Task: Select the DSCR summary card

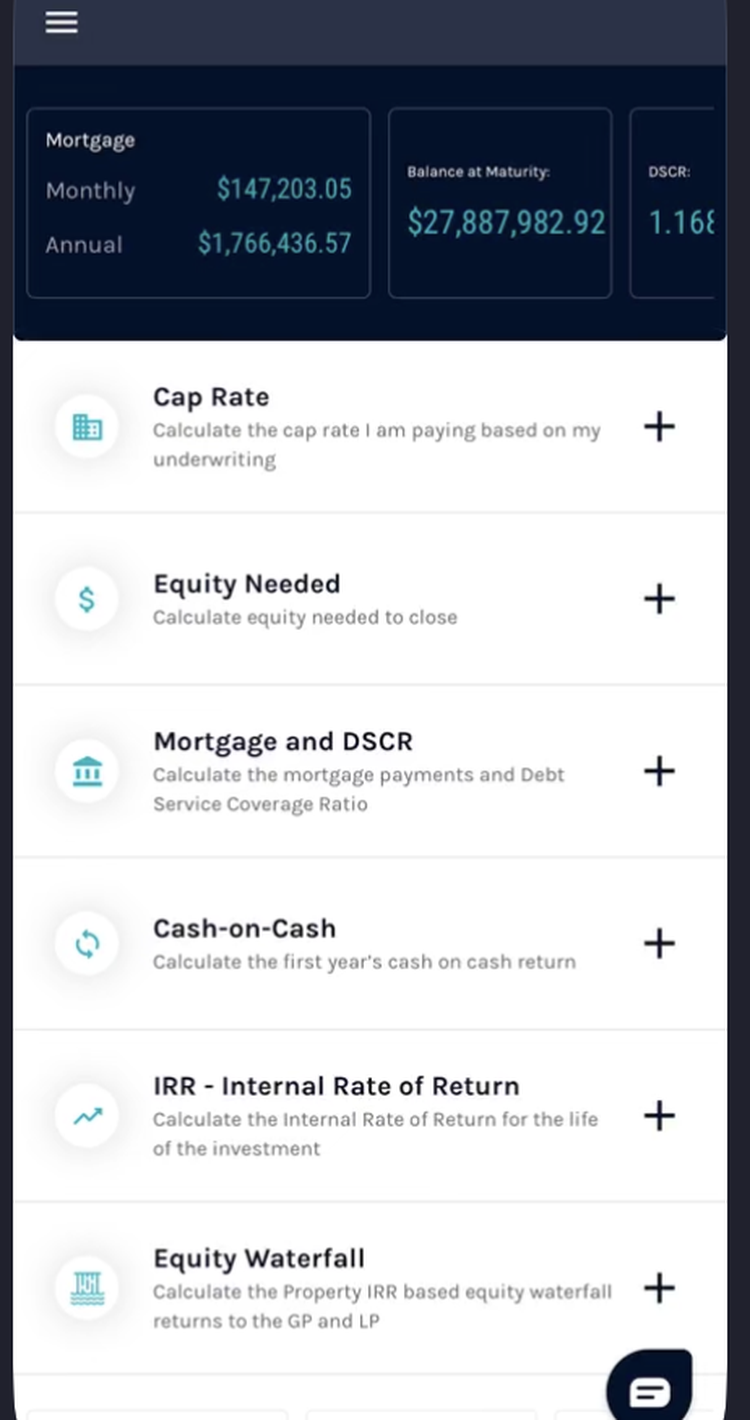Action: (x=672, y=203)
